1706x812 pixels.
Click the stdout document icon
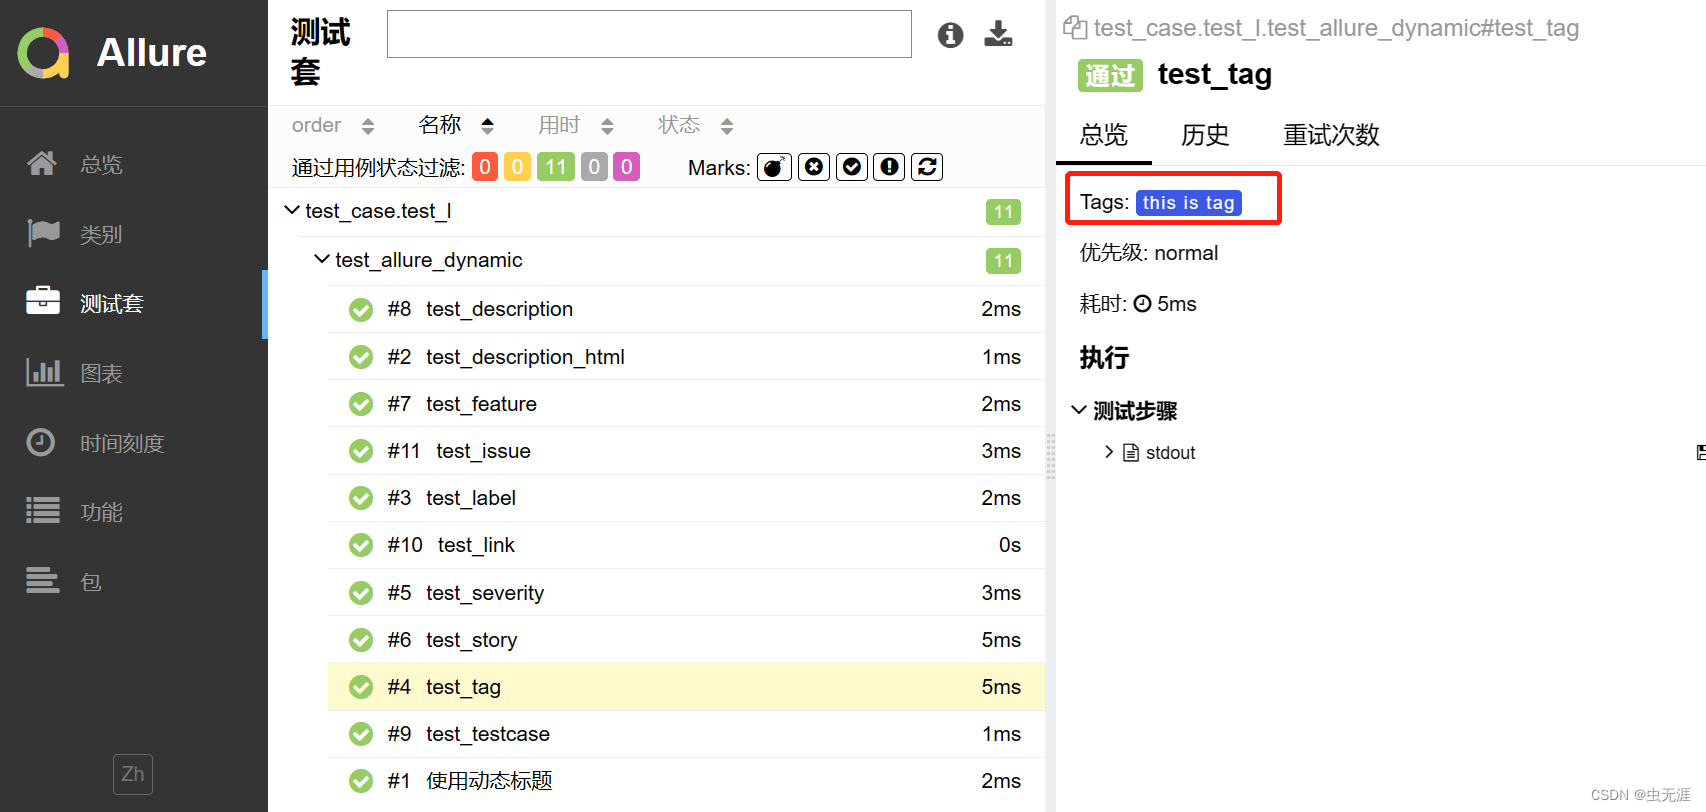click(1131, 453)
